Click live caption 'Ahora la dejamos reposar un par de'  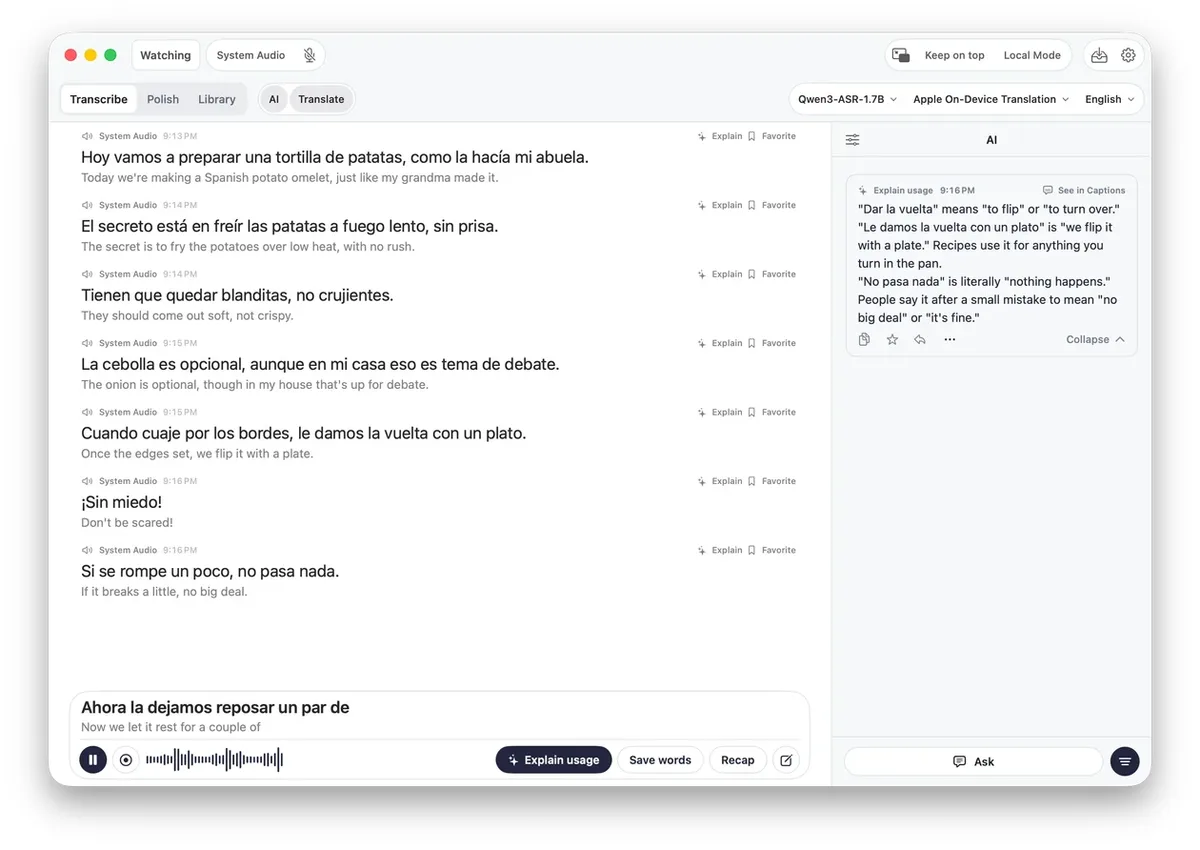coord(215,708)
